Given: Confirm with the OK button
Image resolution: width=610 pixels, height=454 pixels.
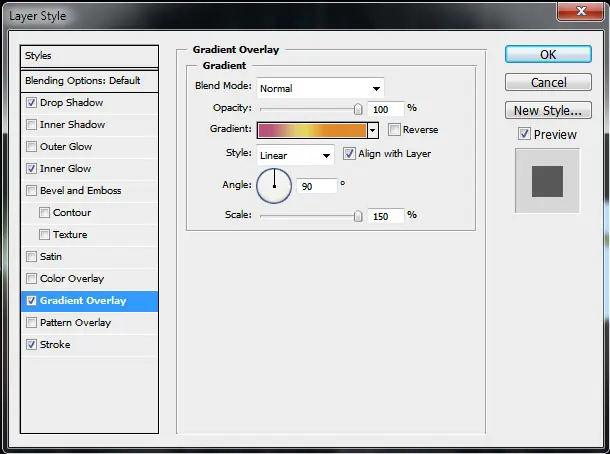Looking at the screenshot, I should [x=548, y=54].
